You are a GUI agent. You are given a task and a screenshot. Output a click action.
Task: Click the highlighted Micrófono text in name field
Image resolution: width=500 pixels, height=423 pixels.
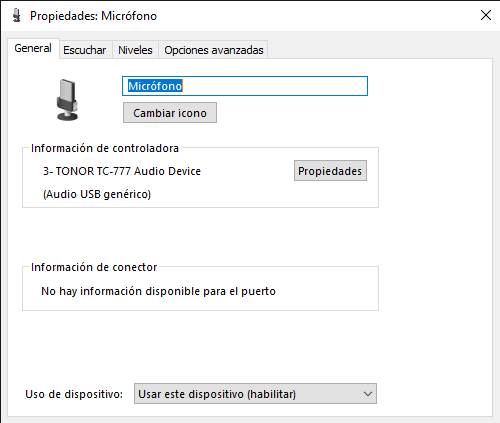155,86
